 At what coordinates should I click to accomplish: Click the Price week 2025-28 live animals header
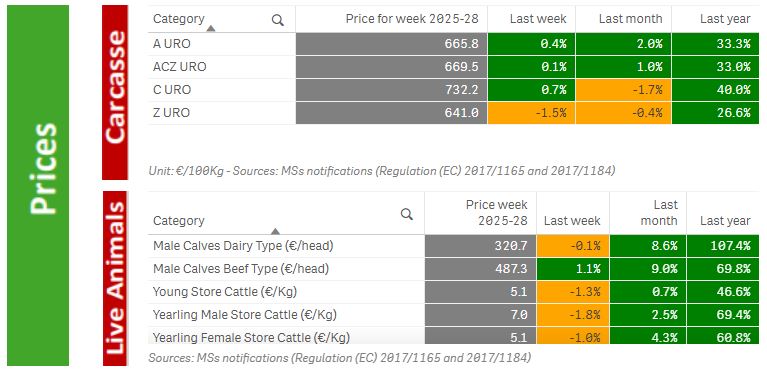(x=496, y=212)
